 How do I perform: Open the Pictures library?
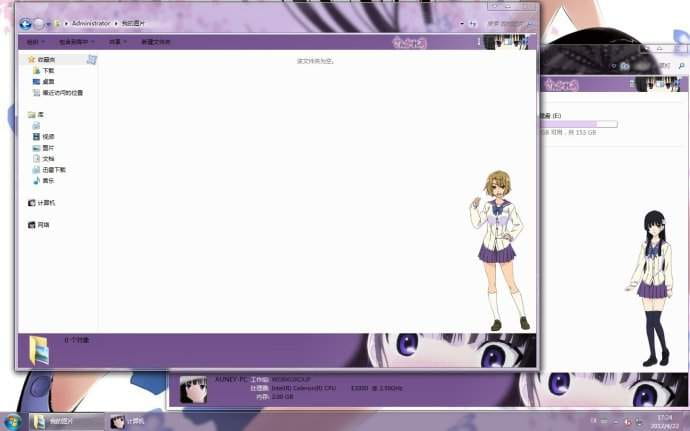click(47, 148)
